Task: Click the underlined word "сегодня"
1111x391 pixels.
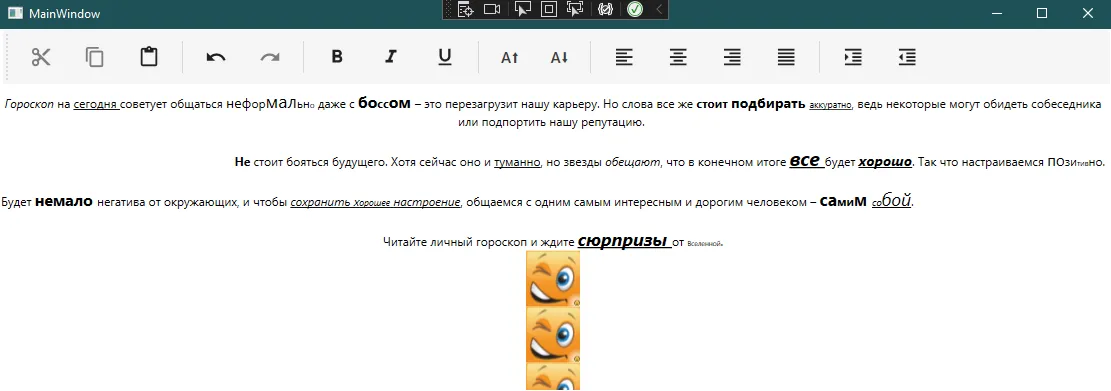Action: (x=96, y=105)
